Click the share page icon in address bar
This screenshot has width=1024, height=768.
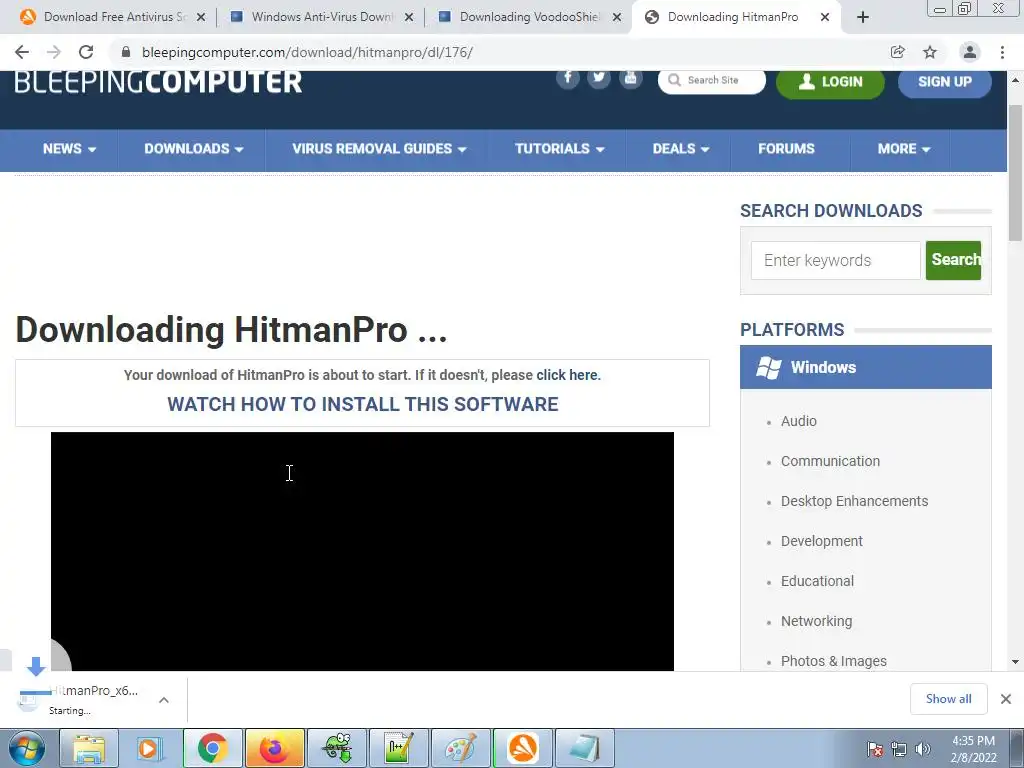coord(897,52)
